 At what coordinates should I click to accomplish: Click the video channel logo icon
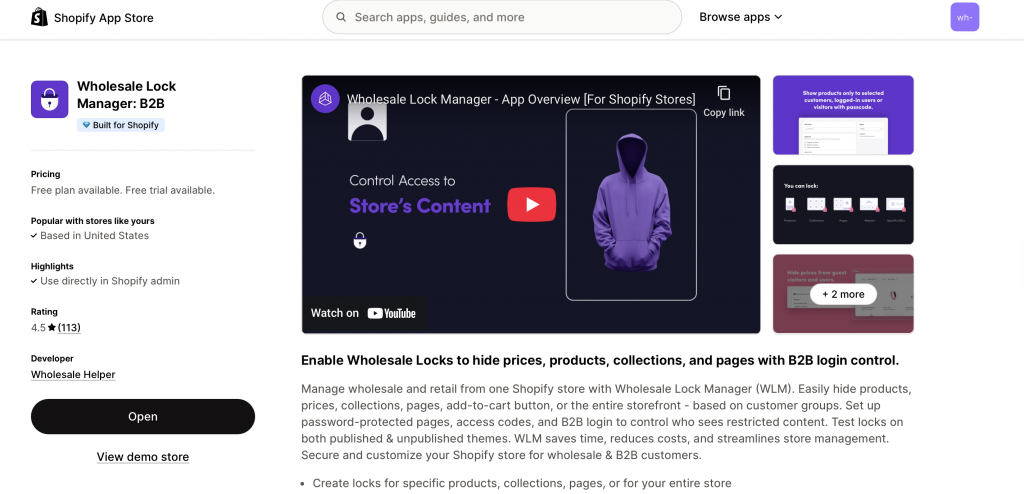pos(325,99)
